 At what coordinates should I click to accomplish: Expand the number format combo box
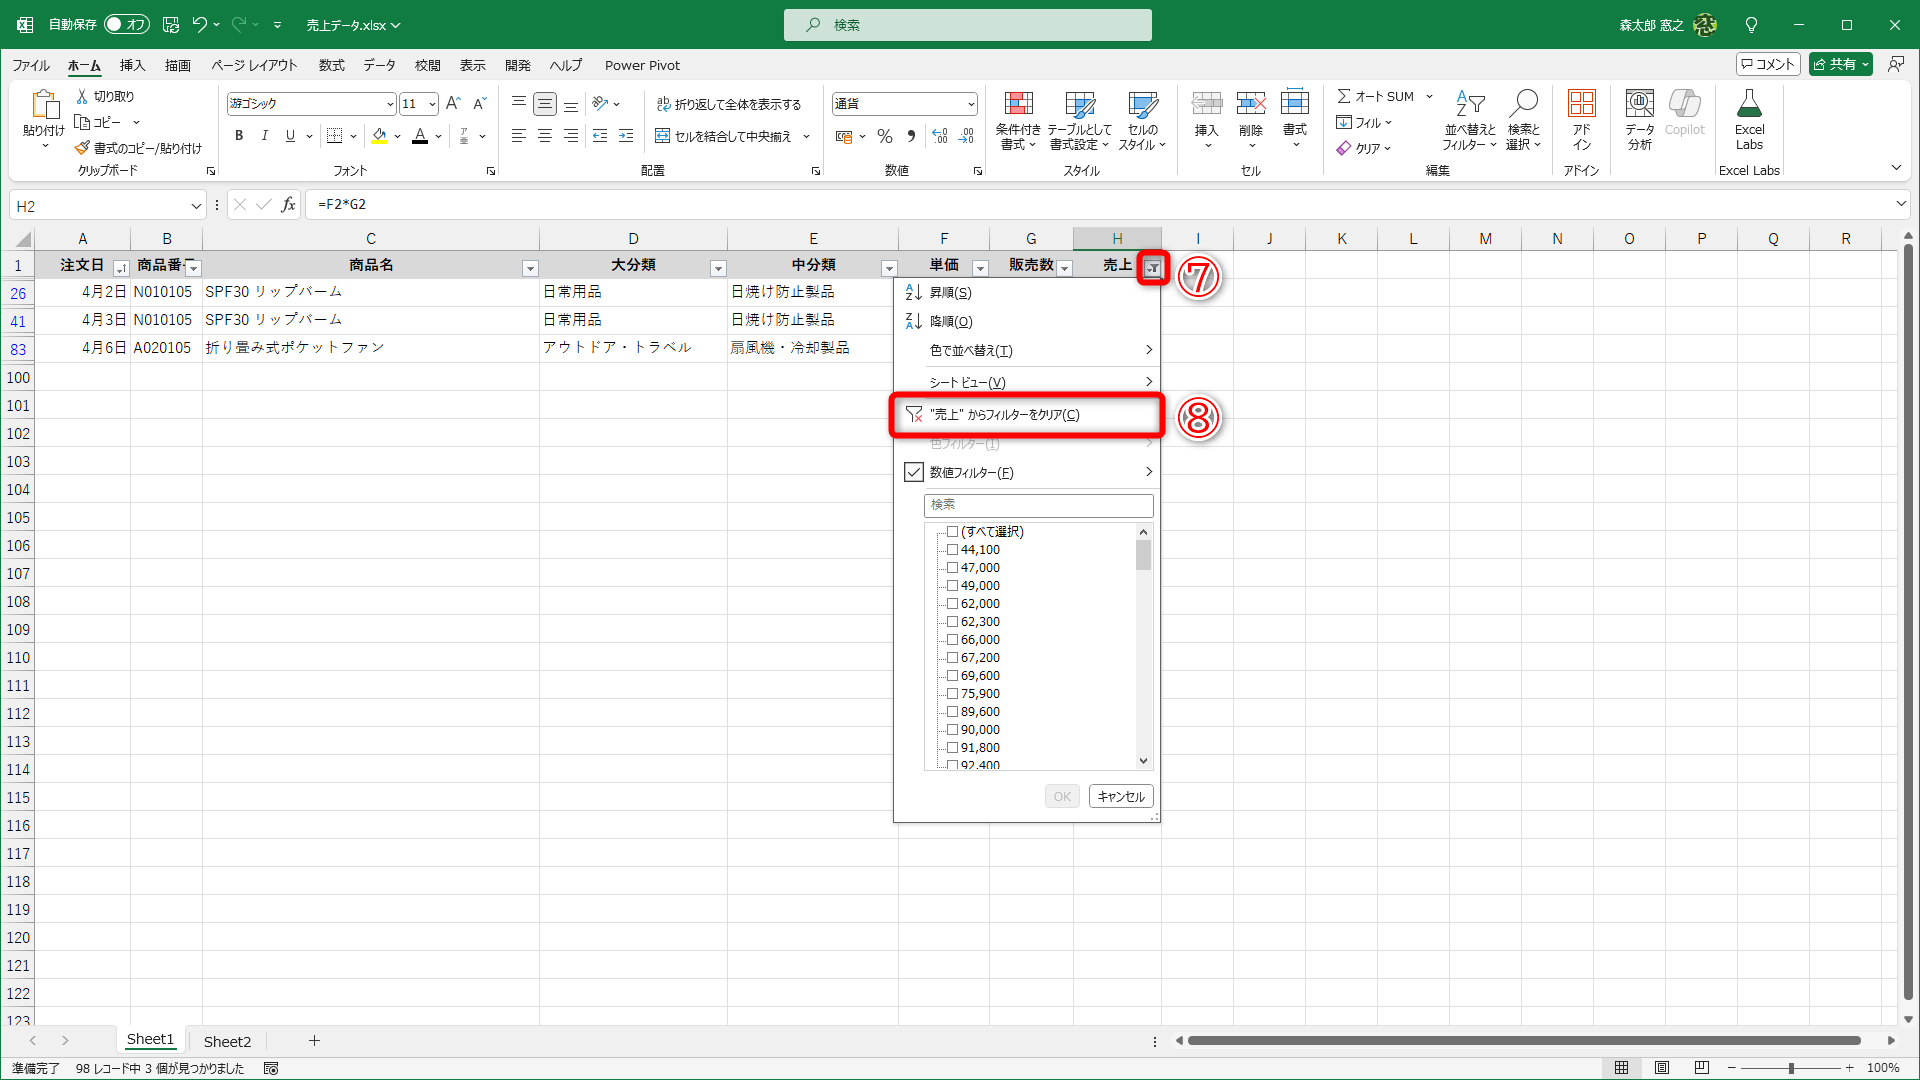click(x=970, y=104)
